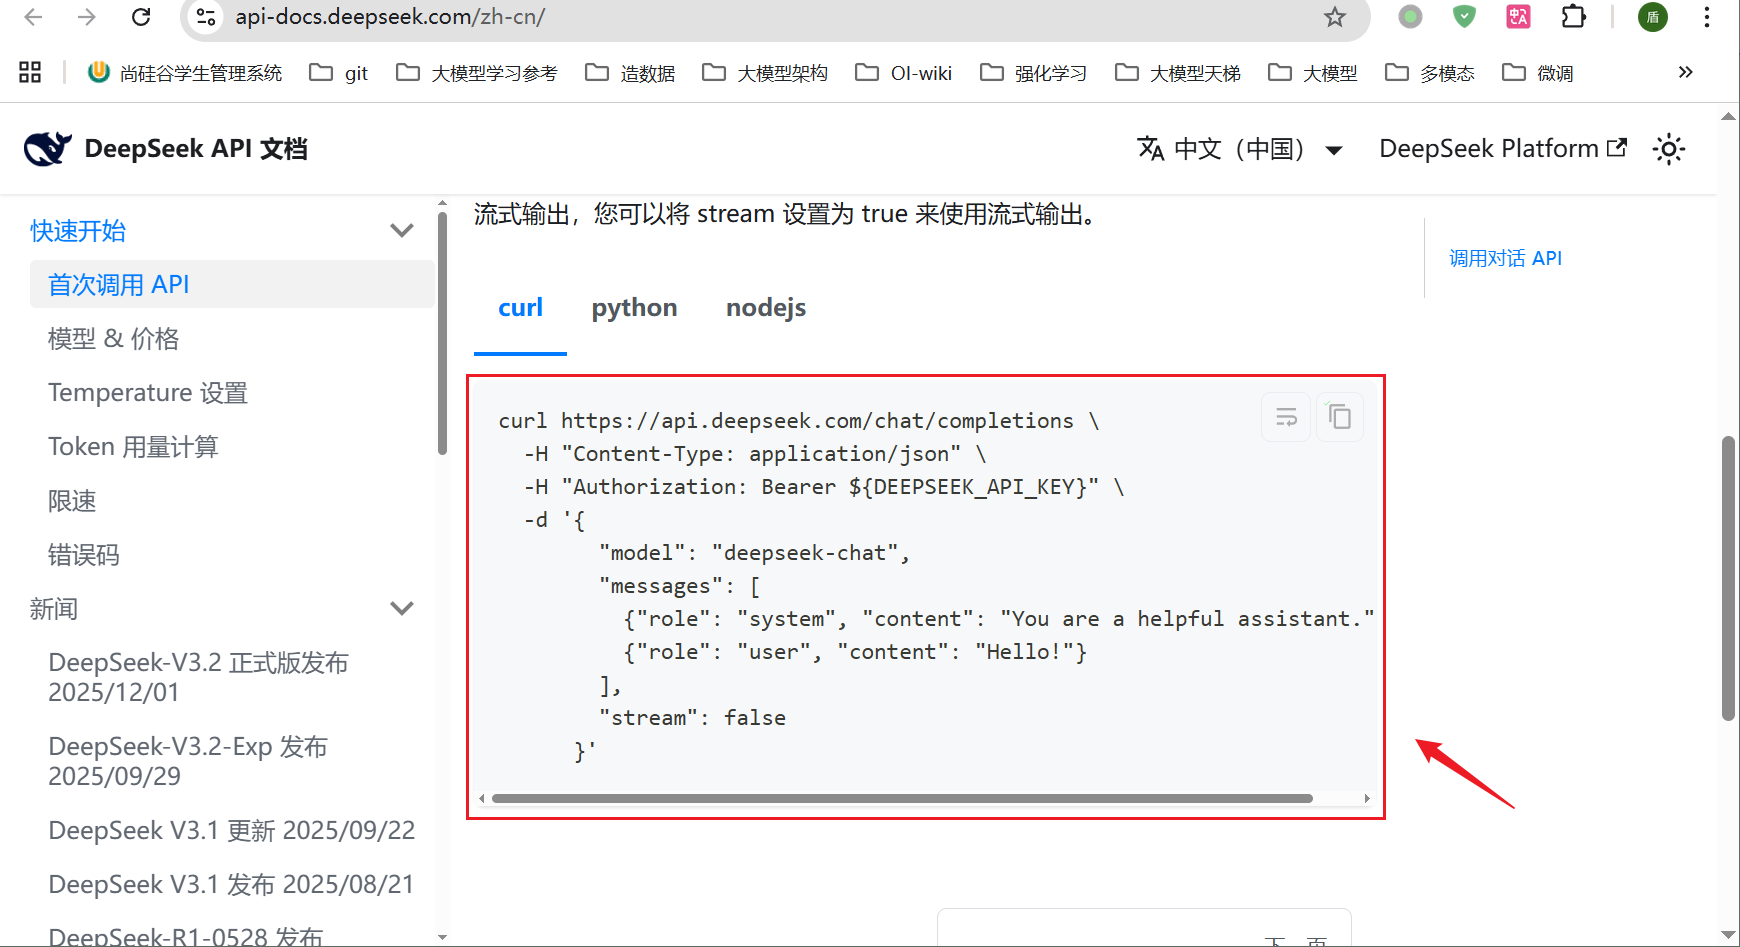This screenshot has height=947, width=1740.
Task: Open the language dropdown 中文（中国）
Action: pos(1240,149)
